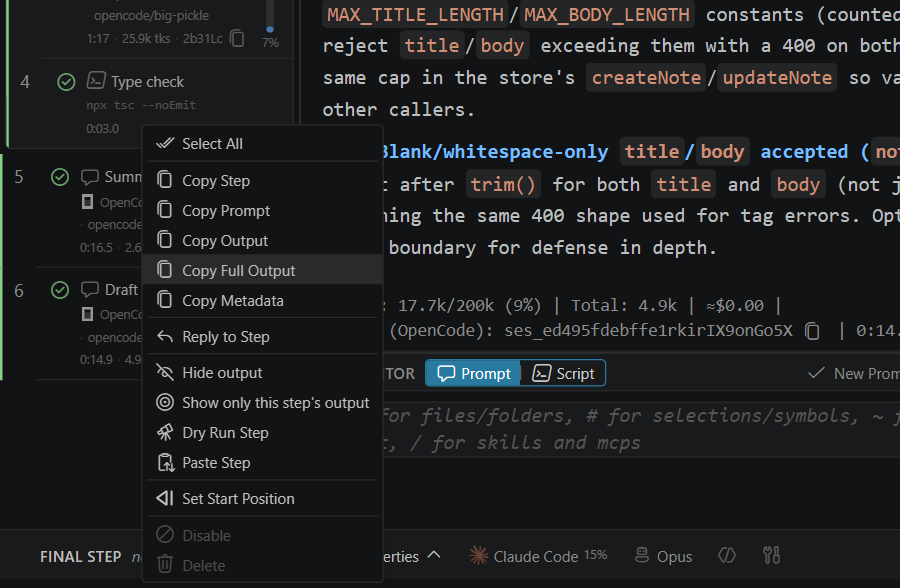The width and height of the screenshot is (900, 588).
Task: Click the updateNote code reference
Action: [777, 78]
